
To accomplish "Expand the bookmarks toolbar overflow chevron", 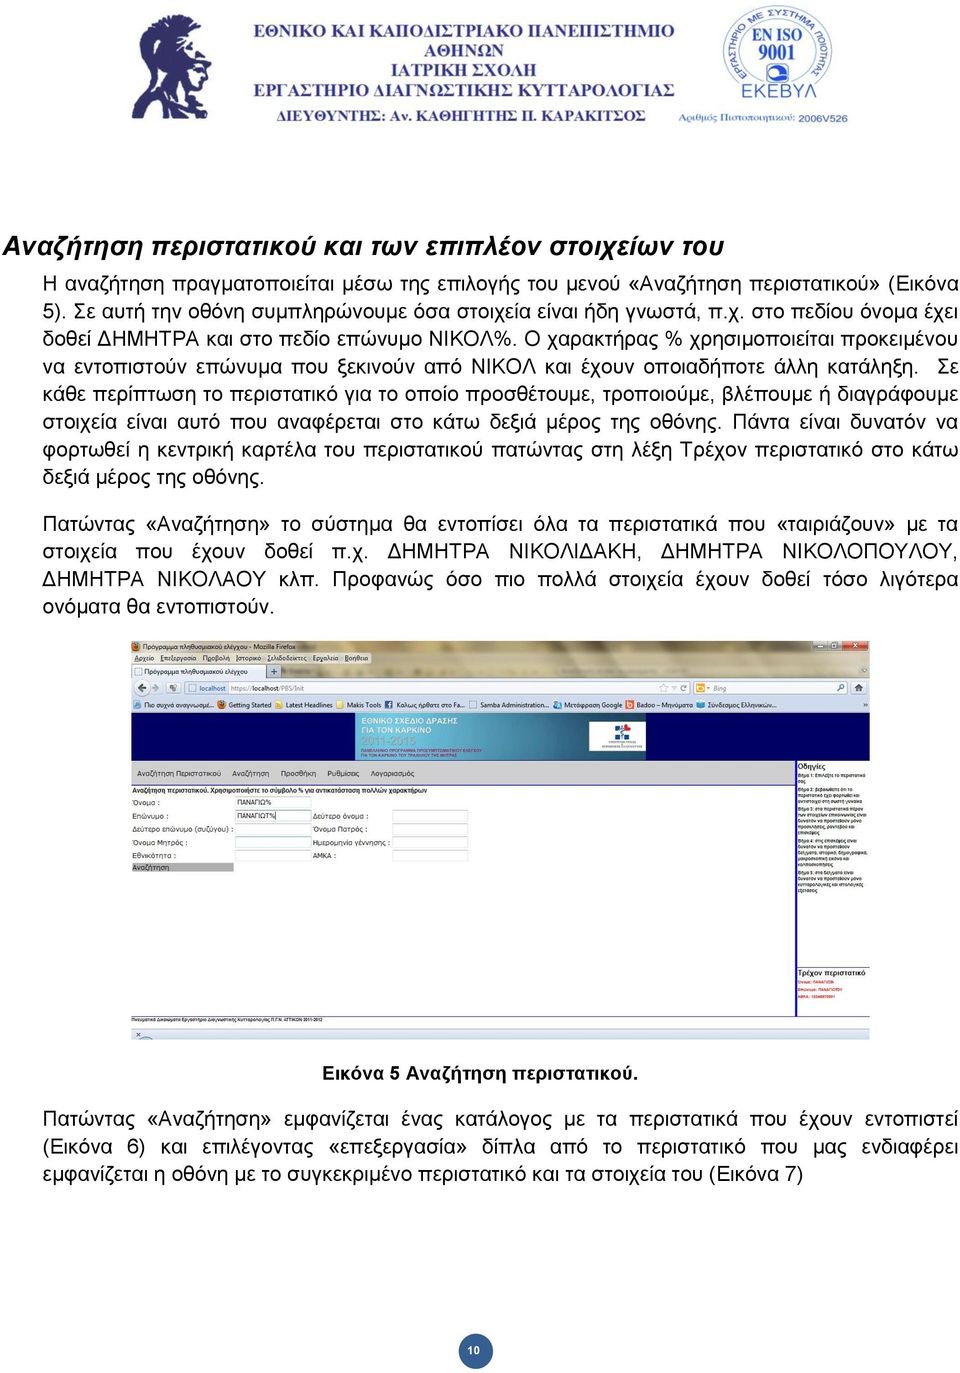I will pyautogui.click(x=864, y=705).
